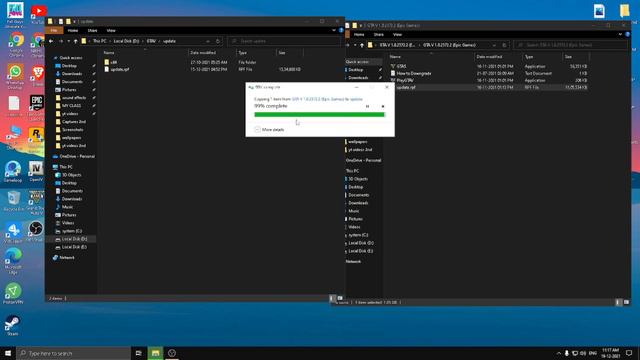The width and height of the screenshot is (640, 360).
Task: Switch to details view in Epic Games window
Action: pos(618,302)
